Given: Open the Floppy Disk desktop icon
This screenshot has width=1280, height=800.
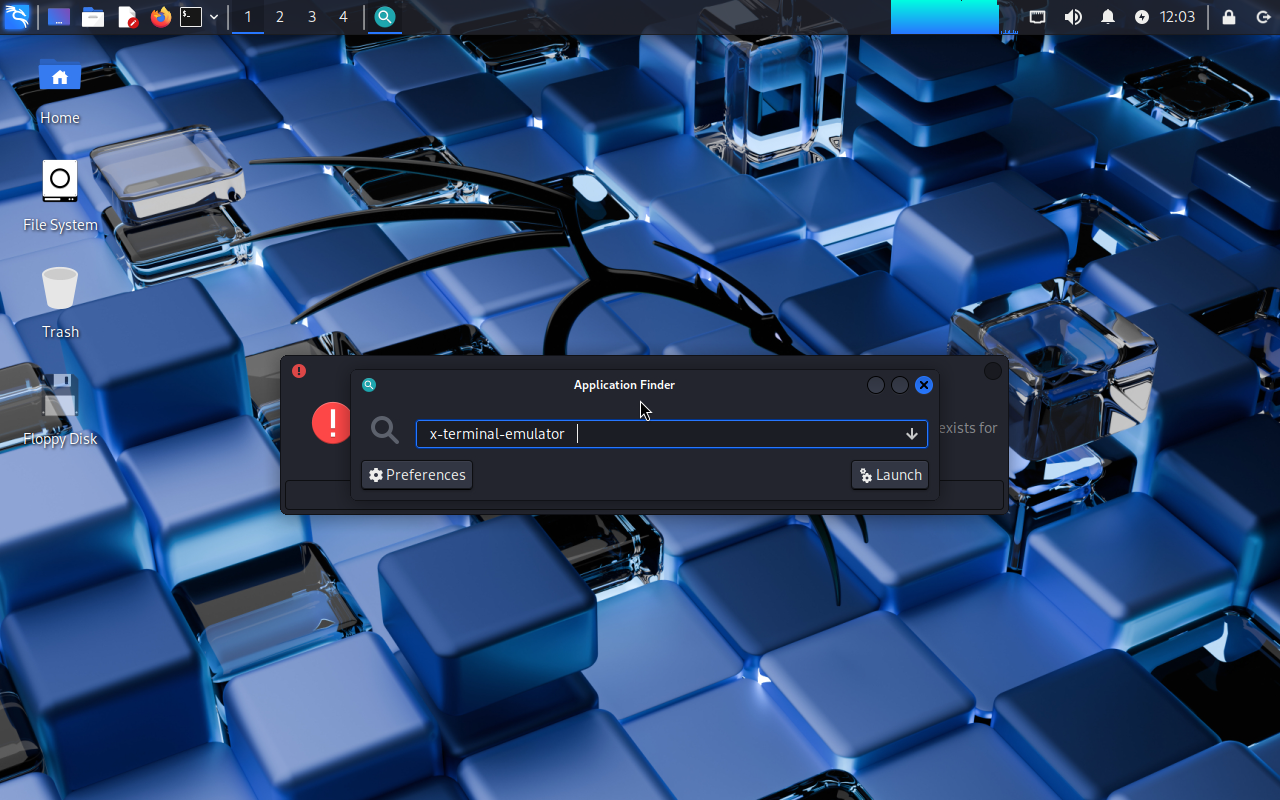Looking at the screenshot, I should point(60,395).
